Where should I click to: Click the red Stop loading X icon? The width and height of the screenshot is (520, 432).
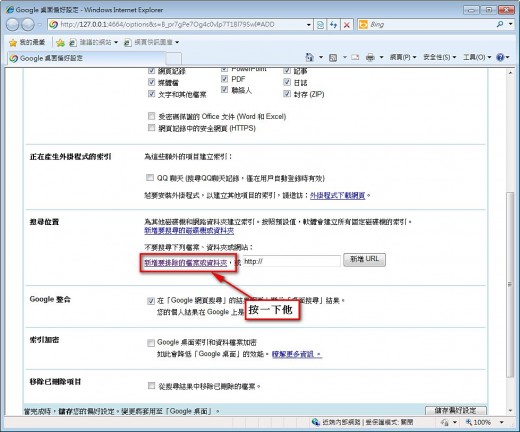pos(347,25)
